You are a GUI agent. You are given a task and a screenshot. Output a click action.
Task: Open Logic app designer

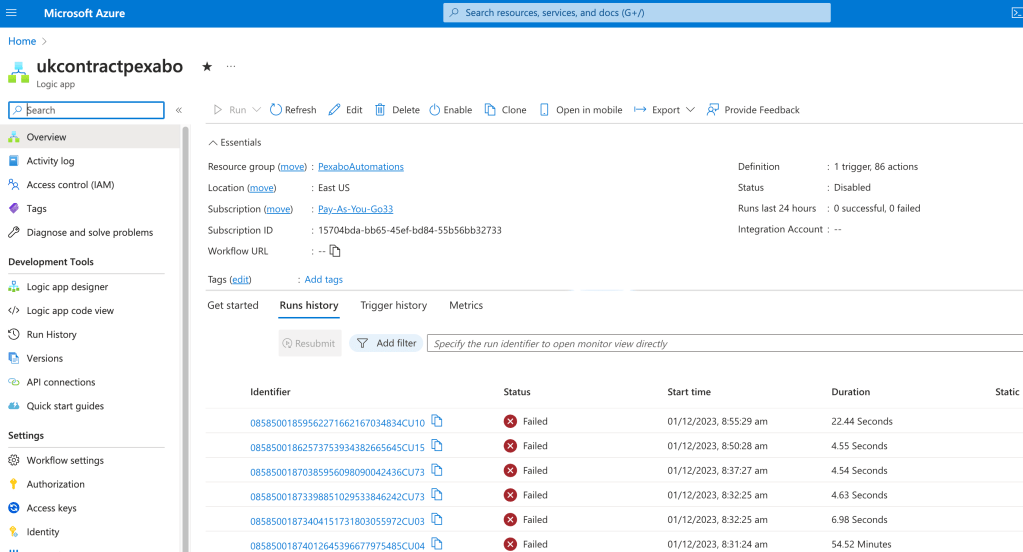coord(67,287)
